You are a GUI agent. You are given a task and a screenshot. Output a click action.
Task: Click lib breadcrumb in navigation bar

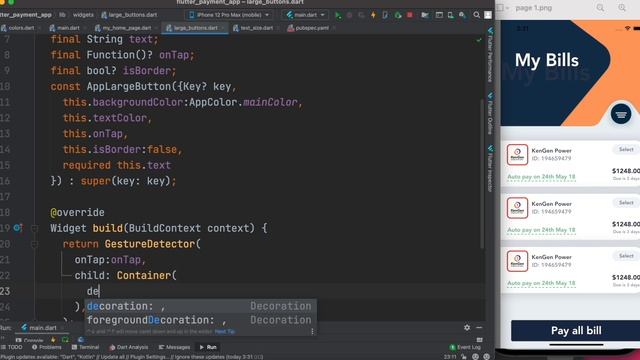62,15
